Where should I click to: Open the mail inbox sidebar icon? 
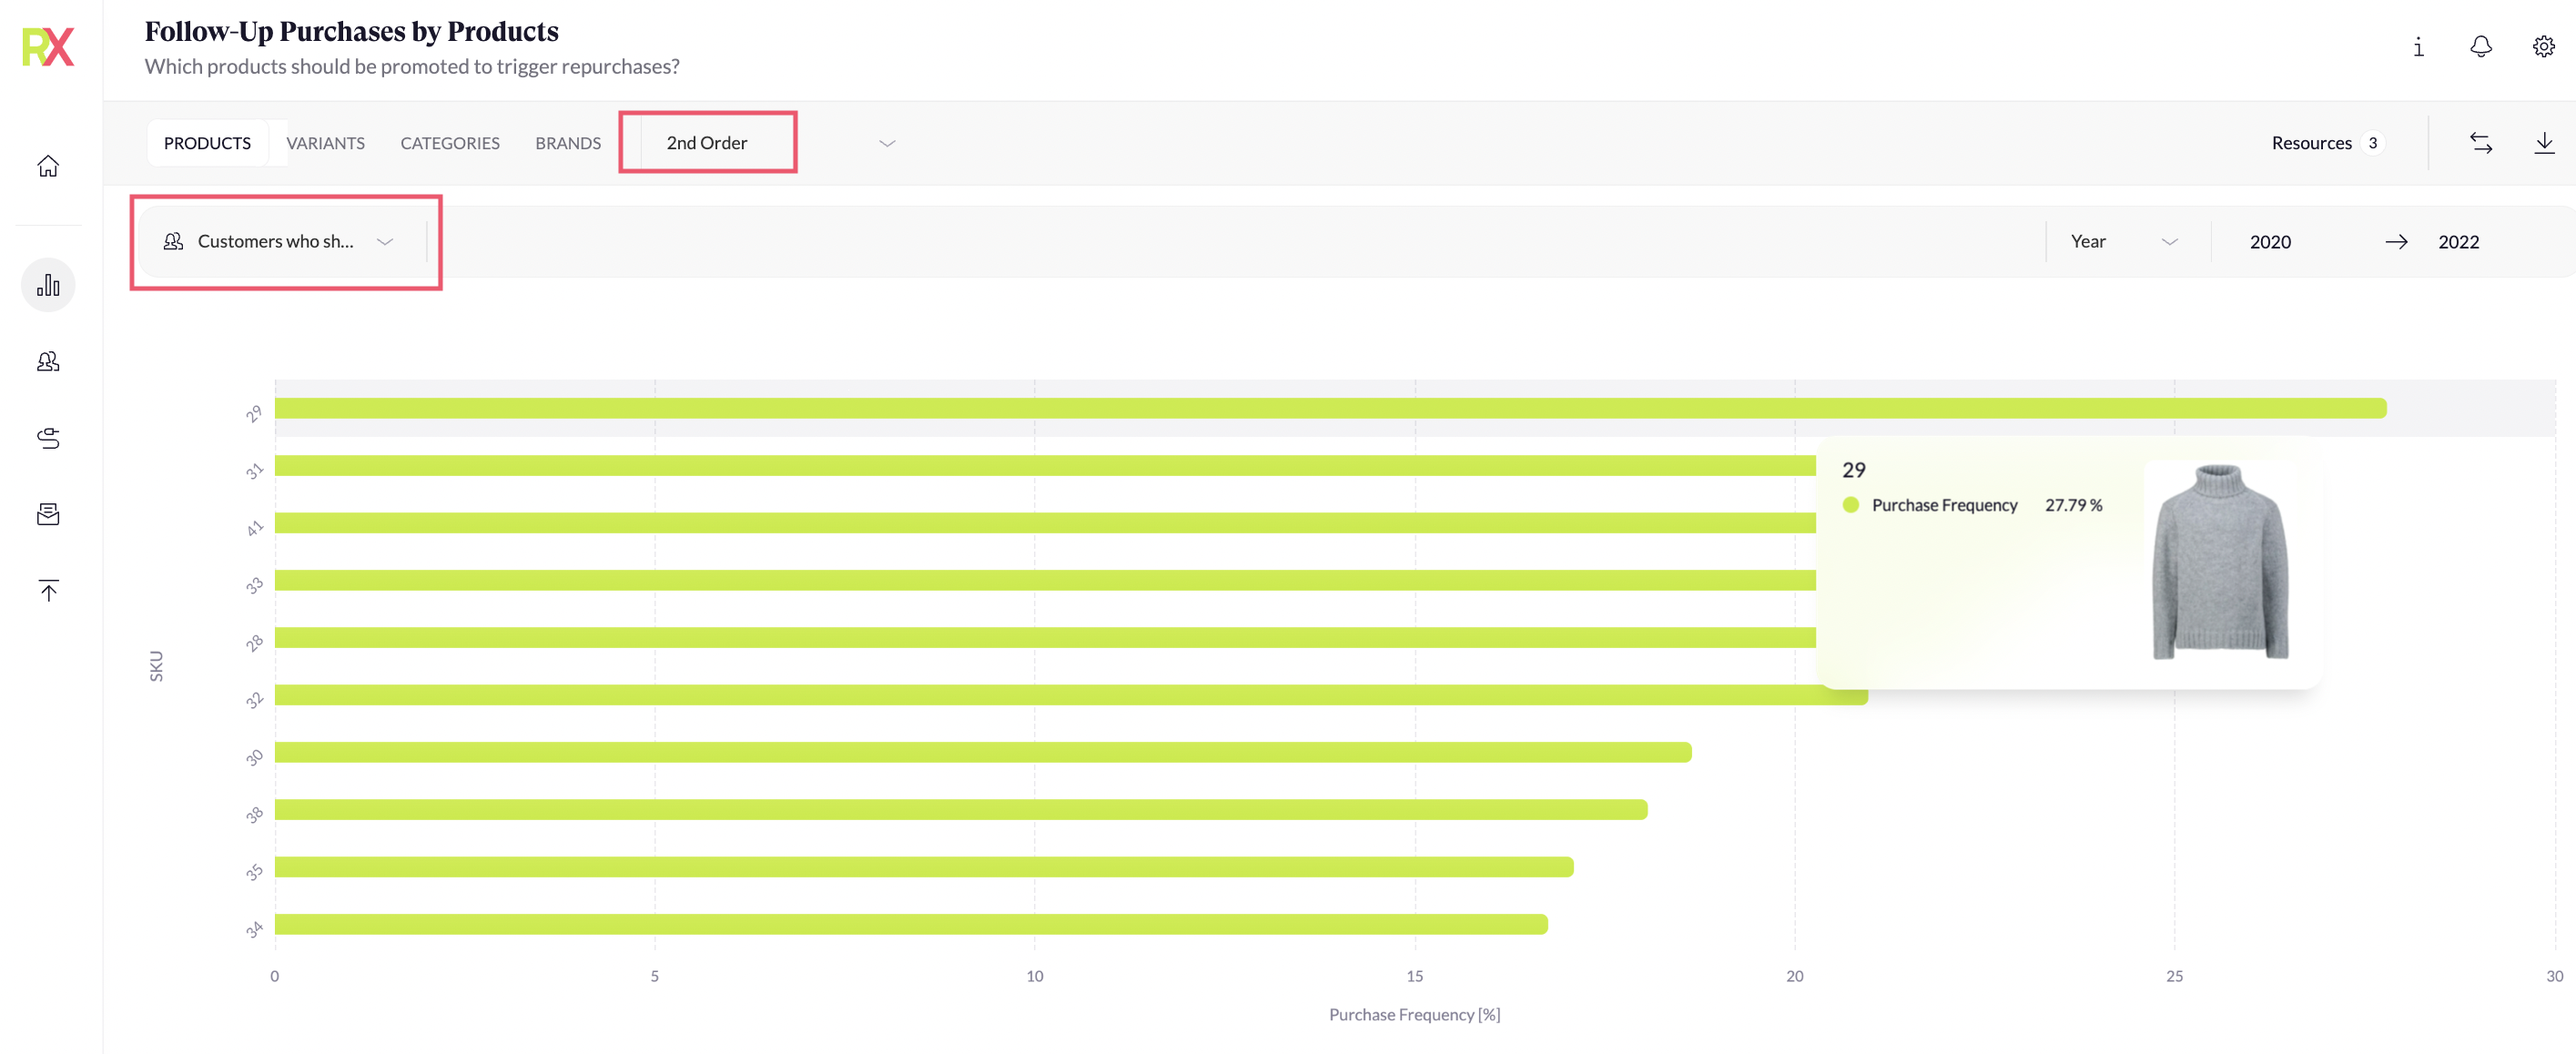click(x=48, y=514)
